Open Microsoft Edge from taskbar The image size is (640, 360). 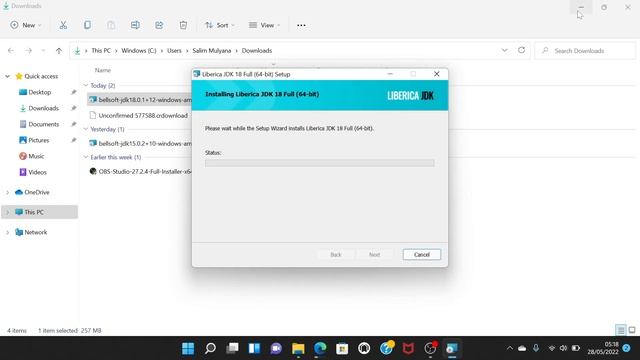click(320, 348)
